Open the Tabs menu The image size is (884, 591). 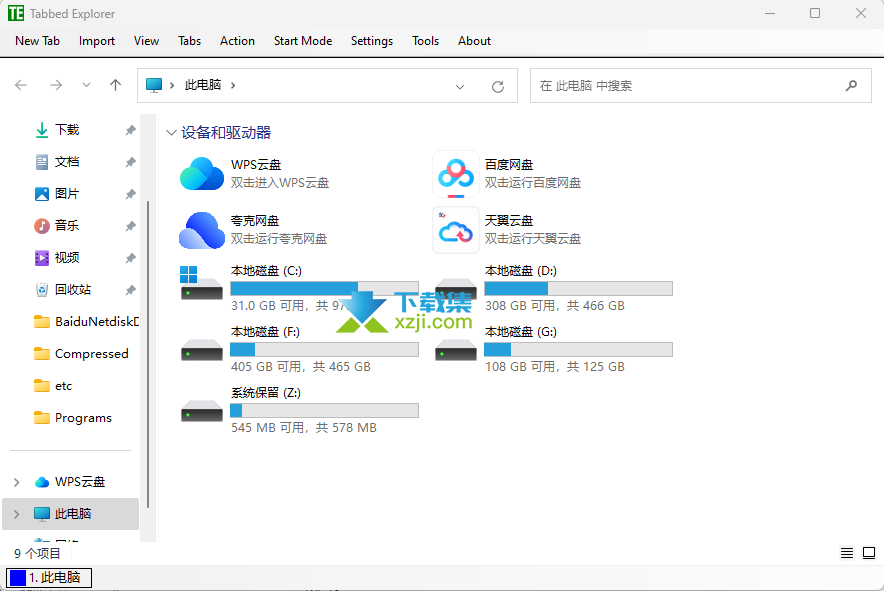pos(189,41)
